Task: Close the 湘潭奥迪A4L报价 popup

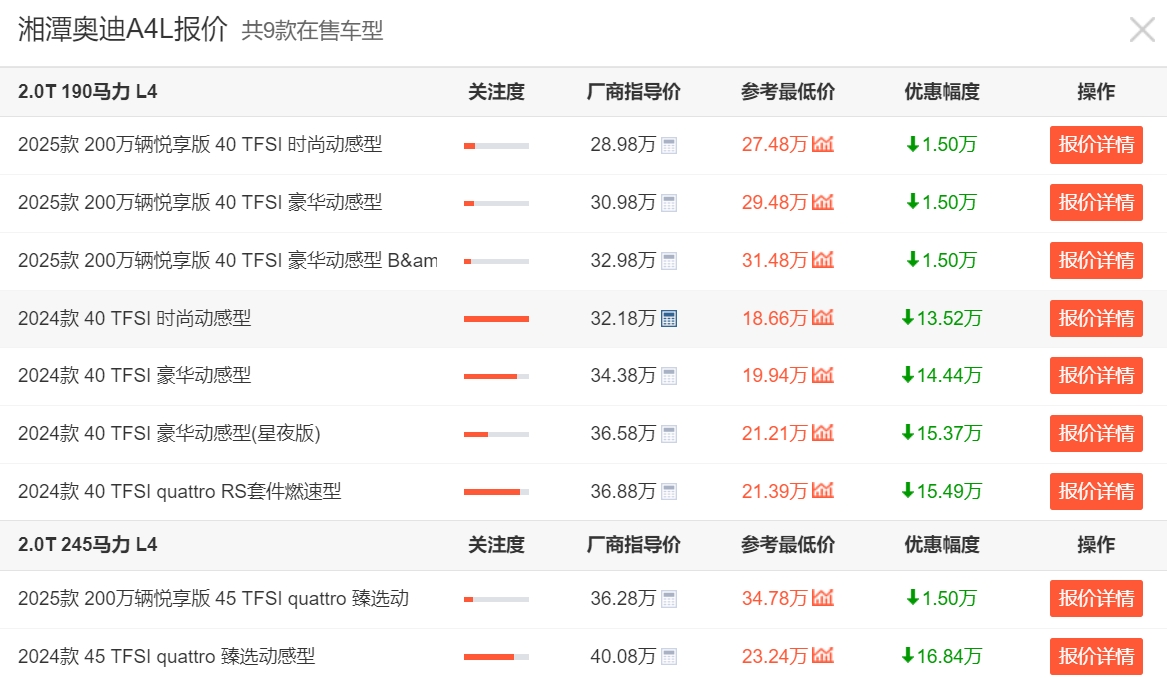Action: (1142, 30)
